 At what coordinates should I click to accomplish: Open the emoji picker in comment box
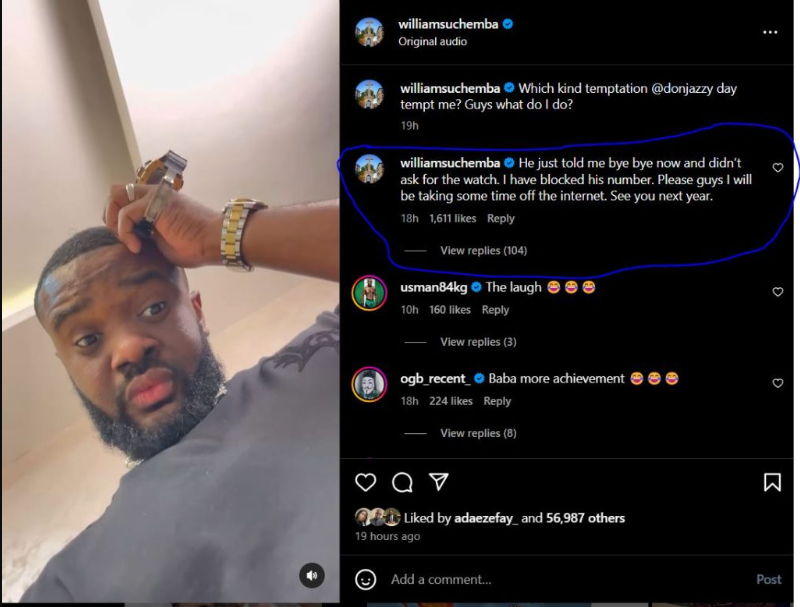point(366,579)
